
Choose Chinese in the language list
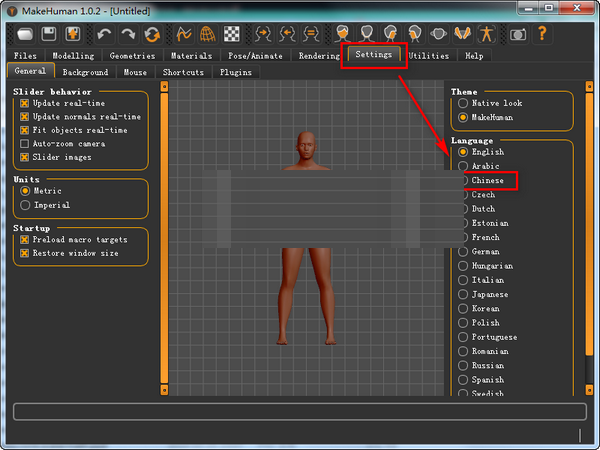tap(488, 180)
